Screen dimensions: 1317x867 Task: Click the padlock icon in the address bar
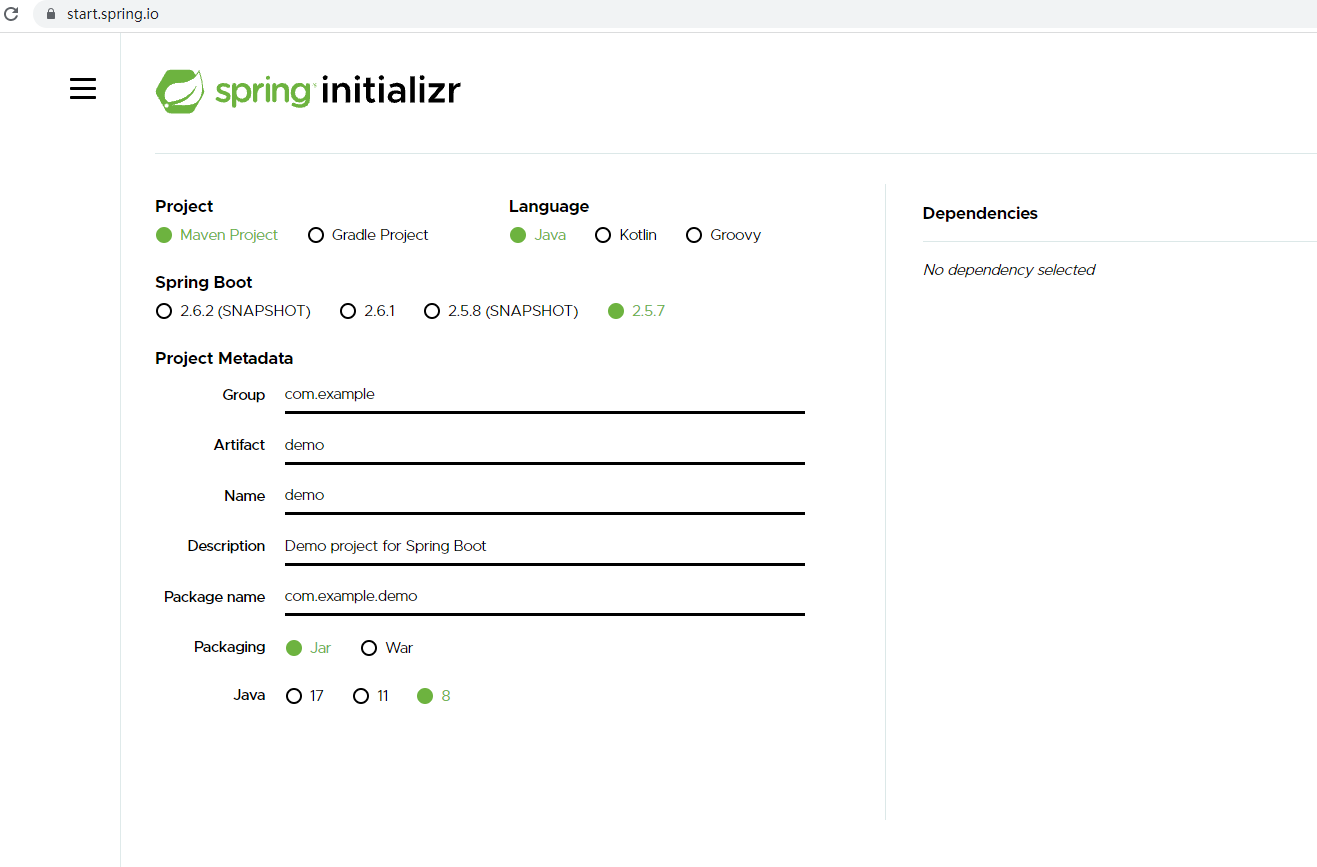point(52,14)
